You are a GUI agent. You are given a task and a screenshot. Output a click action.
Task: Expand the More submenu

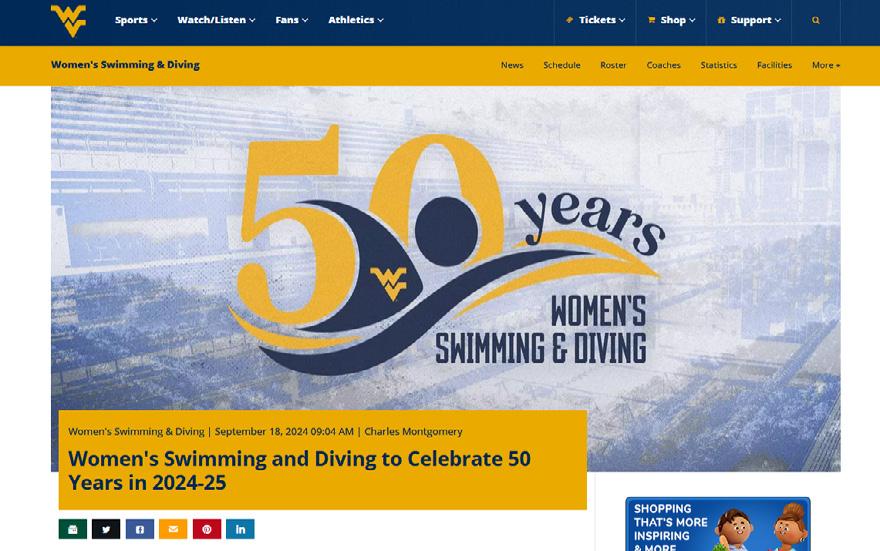click(x=826, y=65)
